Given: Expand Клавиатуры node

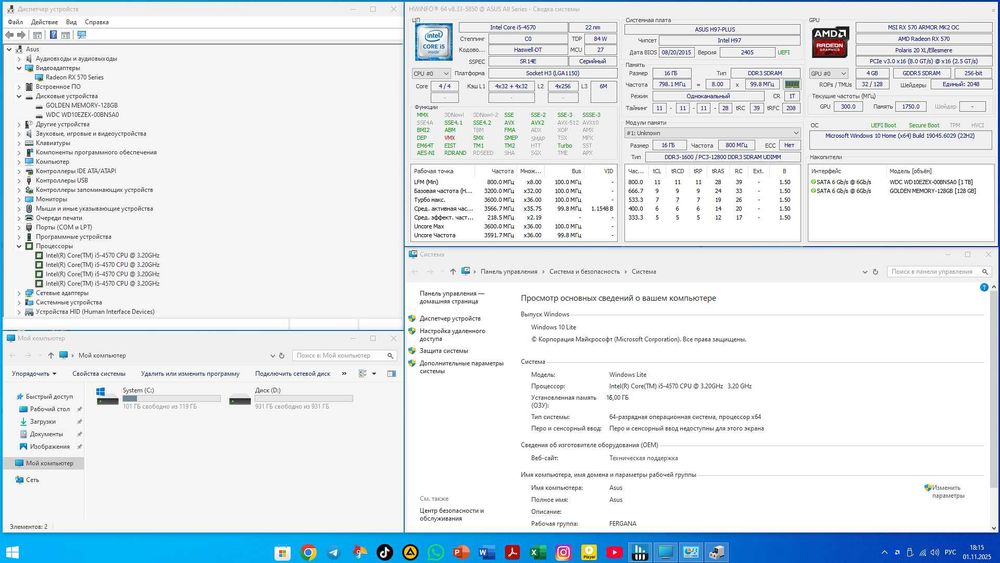Looking at the screenshot, I should 19,143.
